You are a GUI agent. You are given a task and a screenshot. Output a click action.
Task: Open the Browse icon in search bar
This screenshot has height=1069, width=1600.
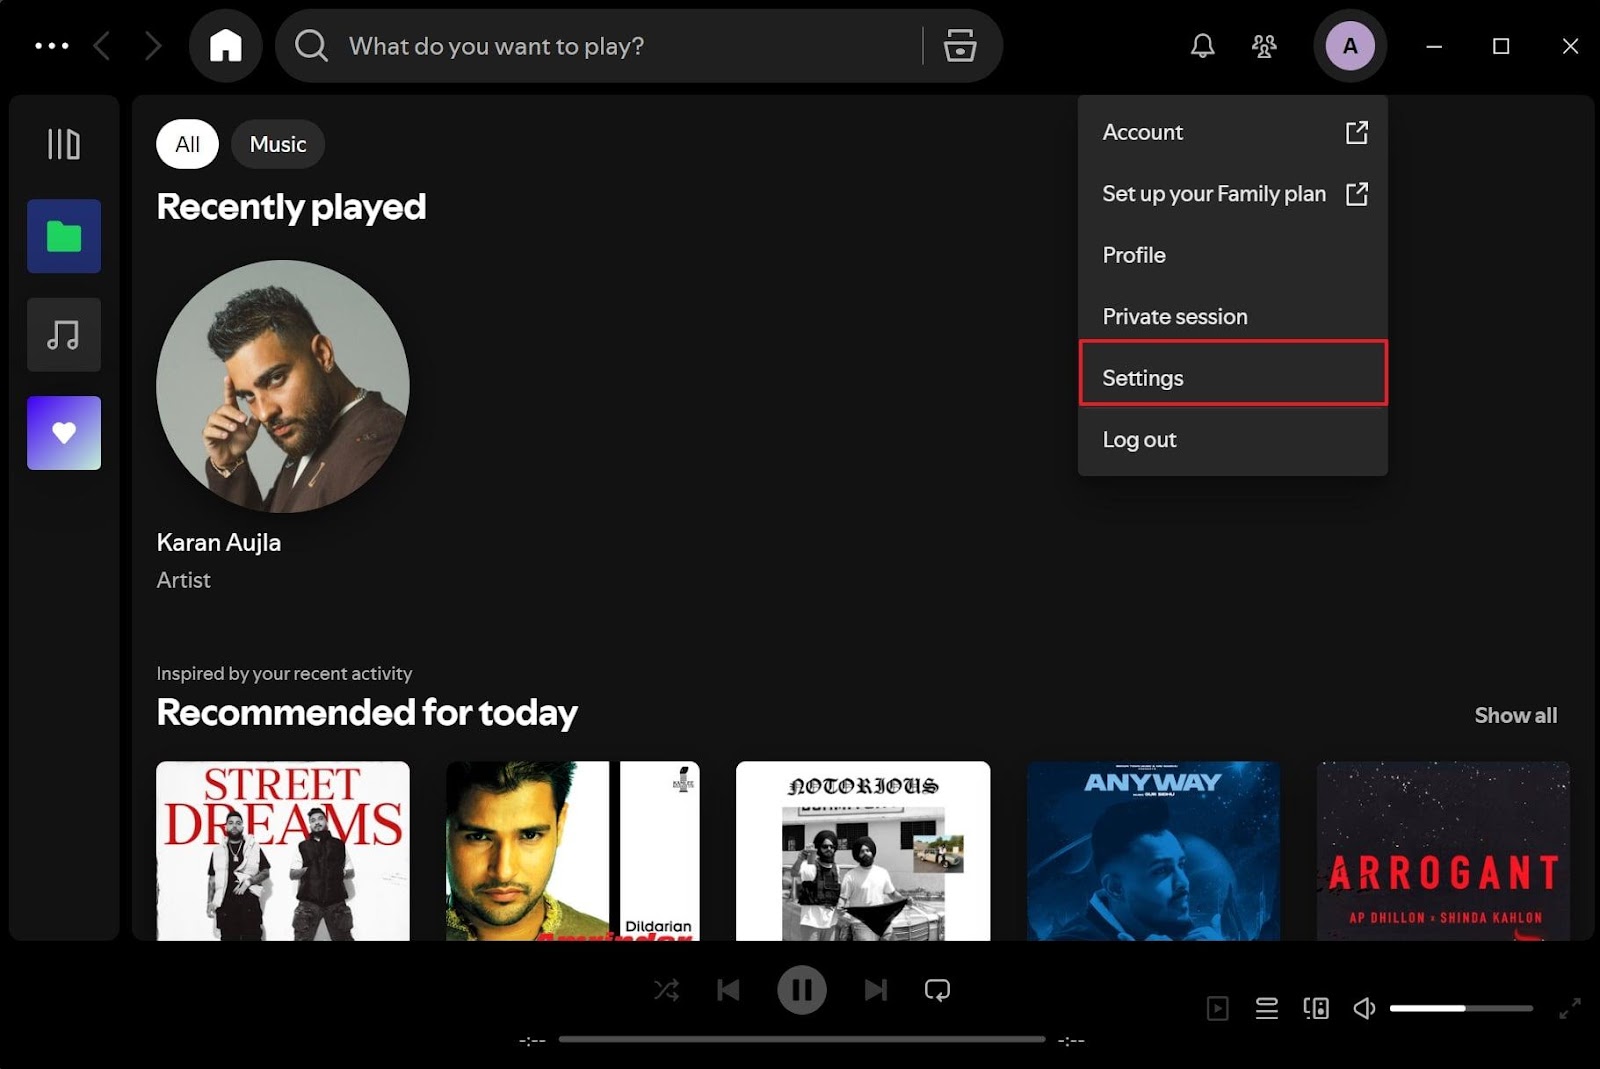tap(960, 46)
